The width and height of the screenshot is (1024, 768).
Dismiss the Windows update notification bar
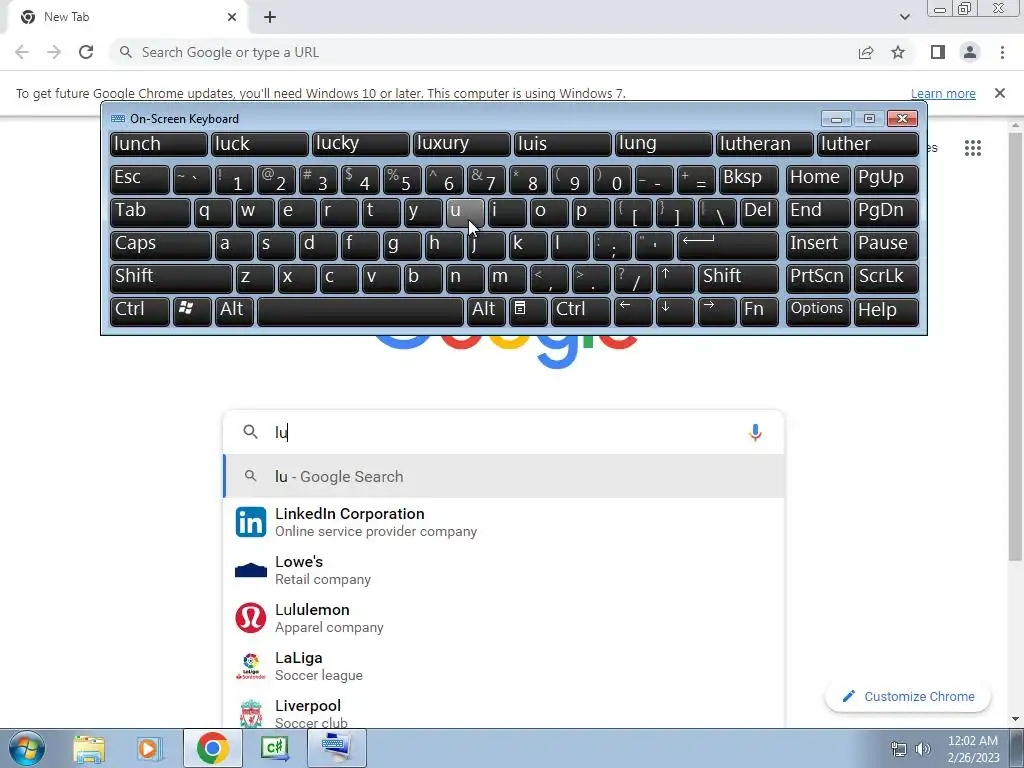(999, 93)
